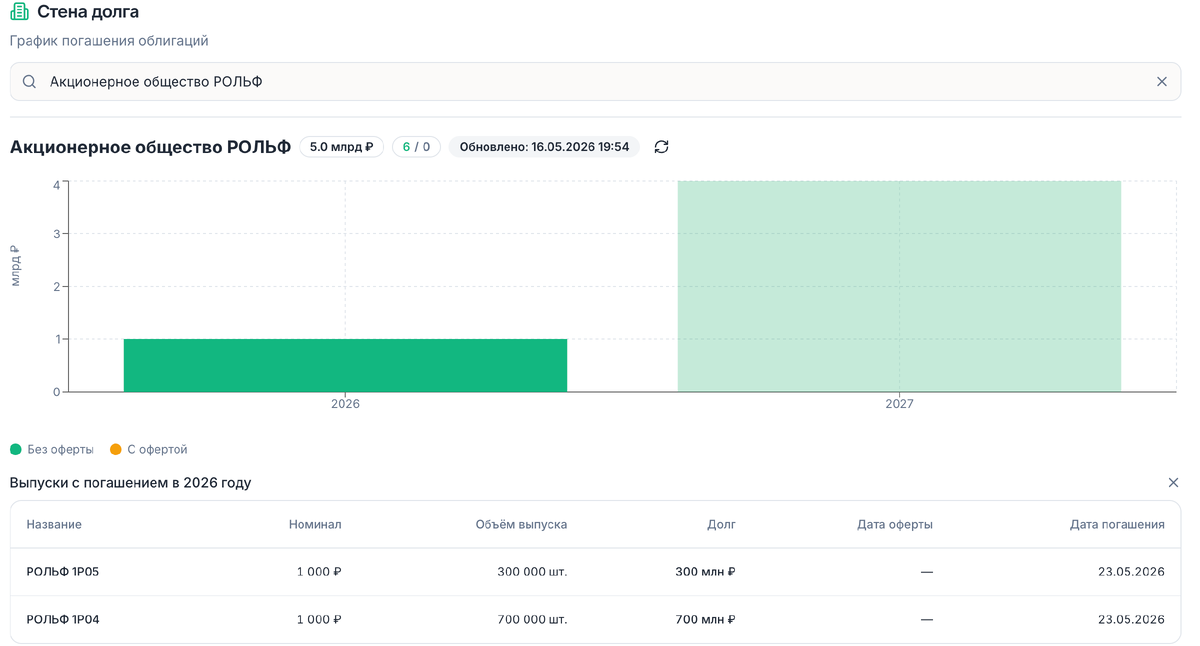
Task: Click the Акционерное общество РОЛЬФ heading
Action: 150,147
